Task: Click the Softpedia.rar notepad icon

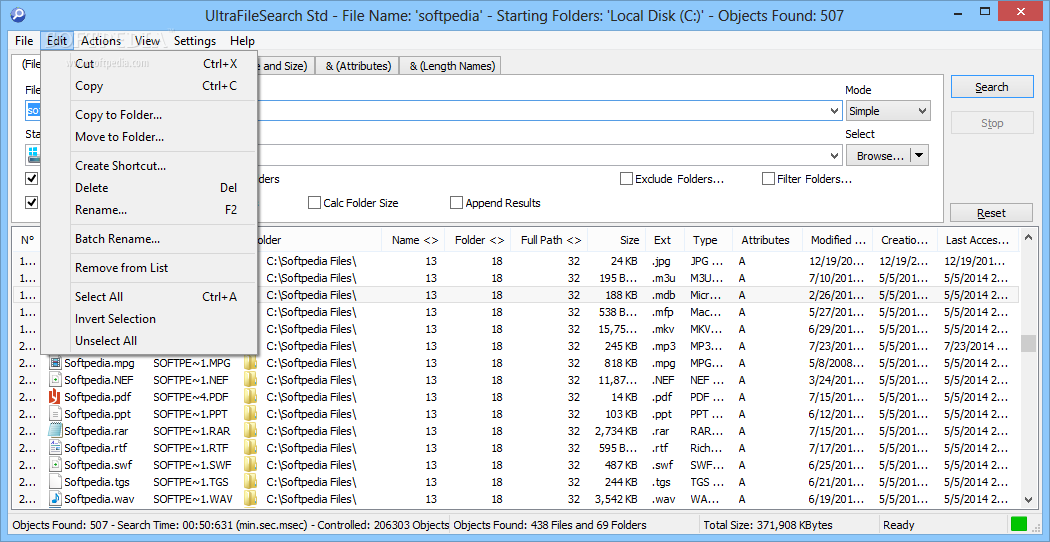Action: [55, 431]
